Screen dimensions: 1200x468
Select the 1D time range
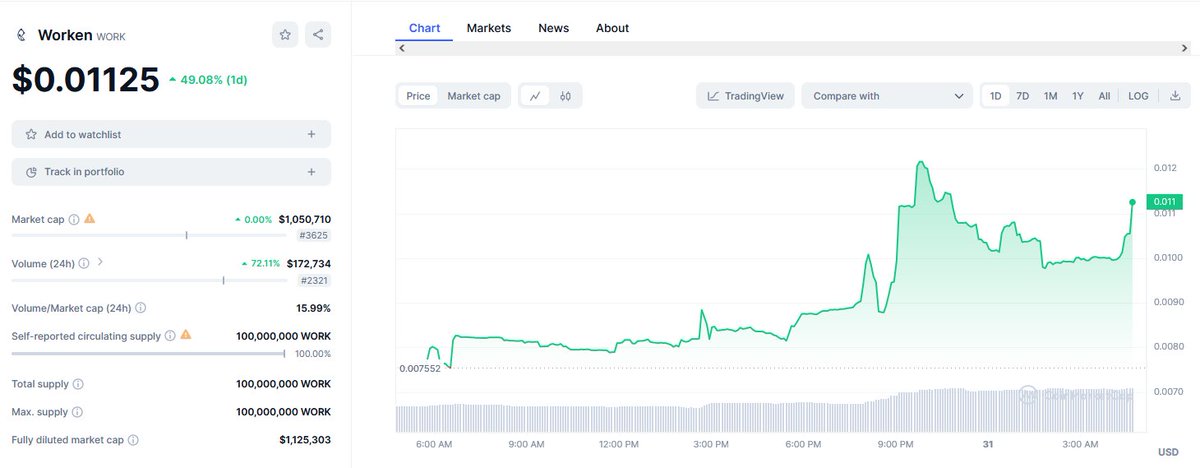(996, 96)
